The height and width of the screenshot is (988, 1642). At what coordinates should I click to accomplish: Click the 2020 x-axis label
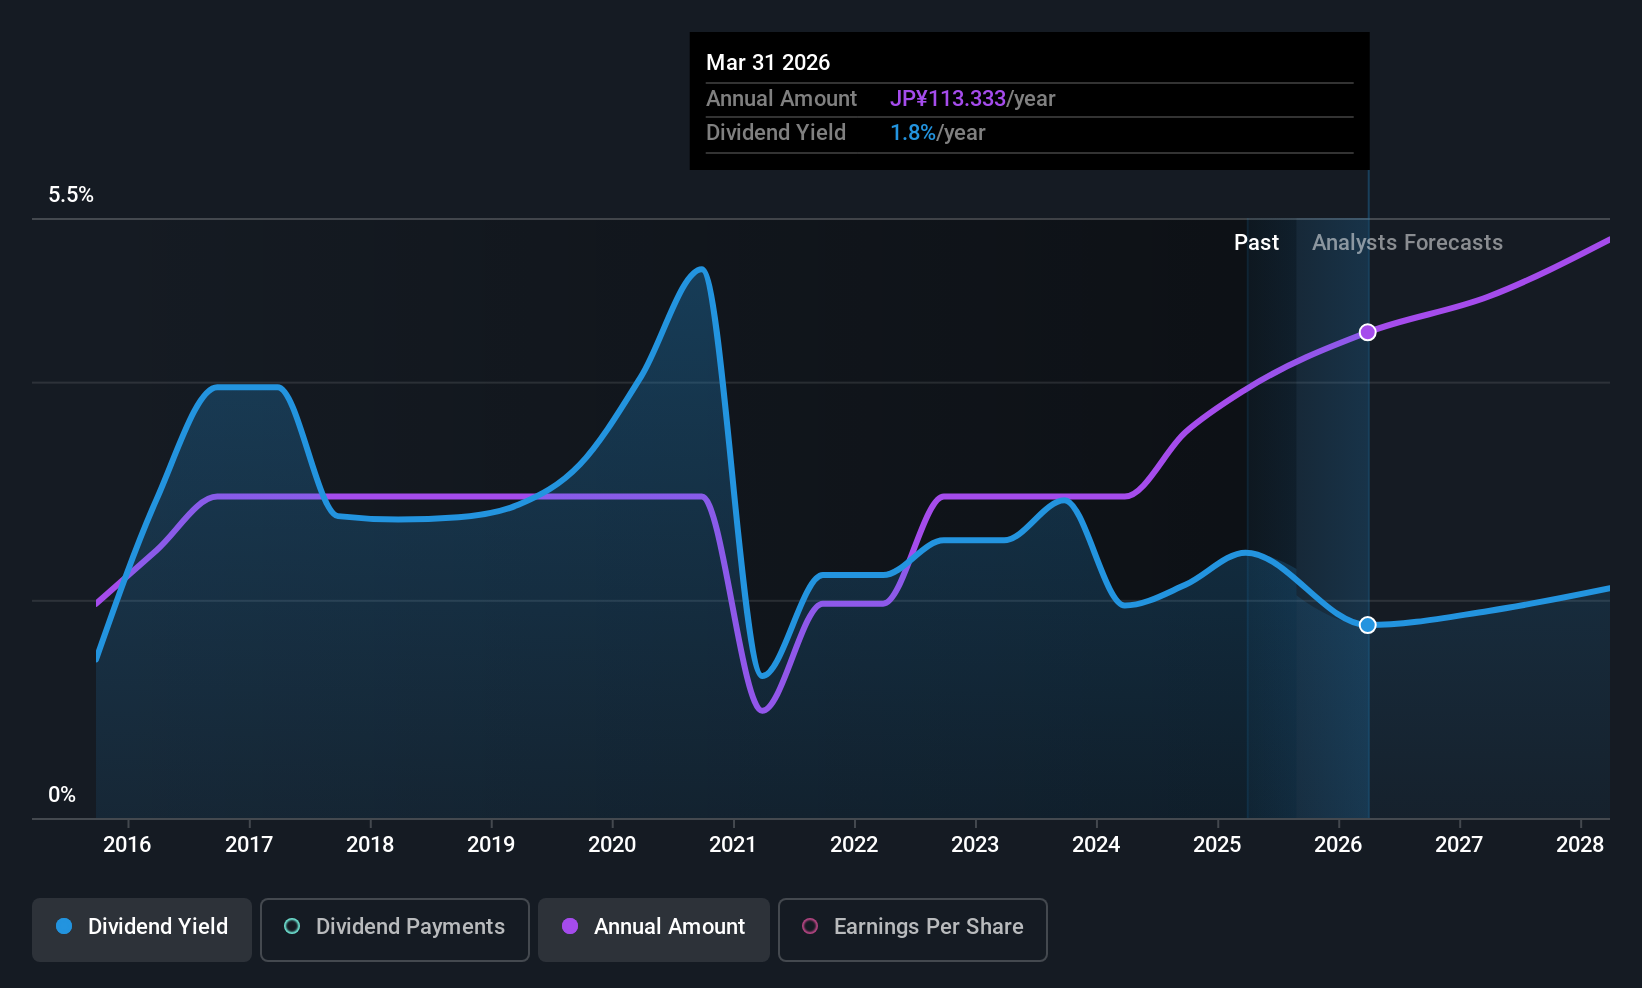click(x=612, y=845)
